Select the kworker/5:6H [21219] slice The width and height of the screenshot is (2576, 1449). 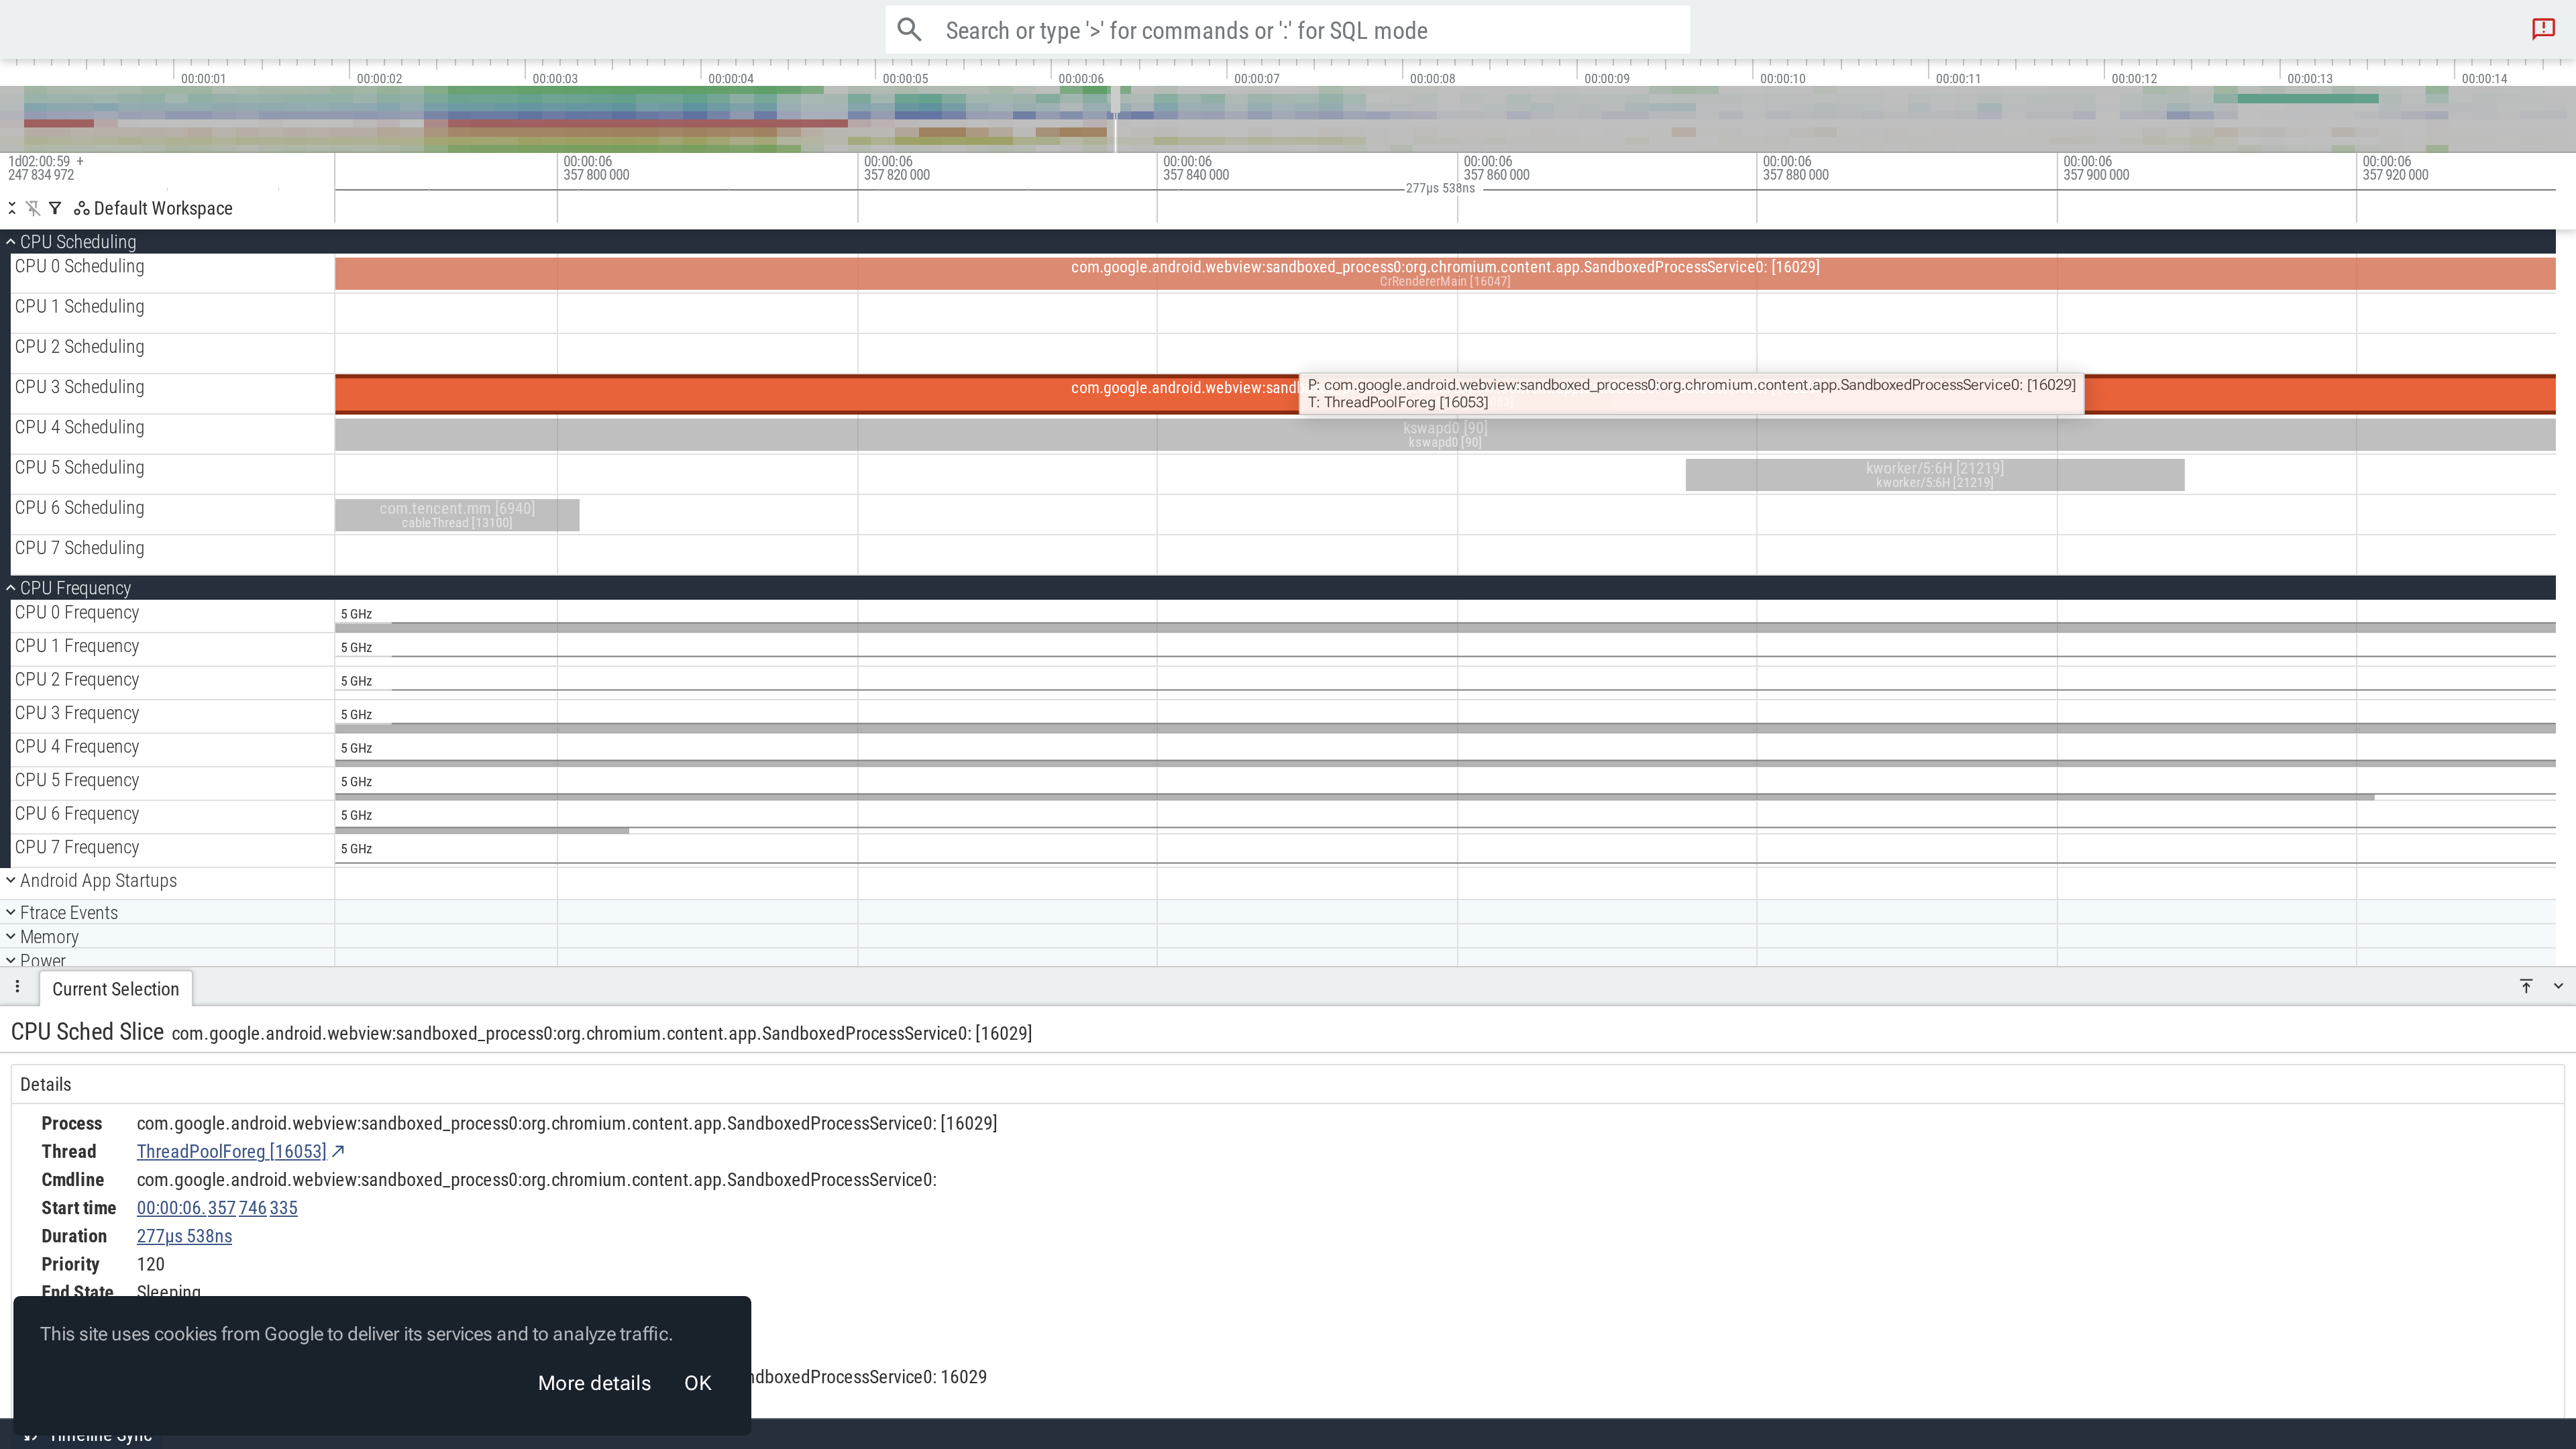click(1934, 474)
